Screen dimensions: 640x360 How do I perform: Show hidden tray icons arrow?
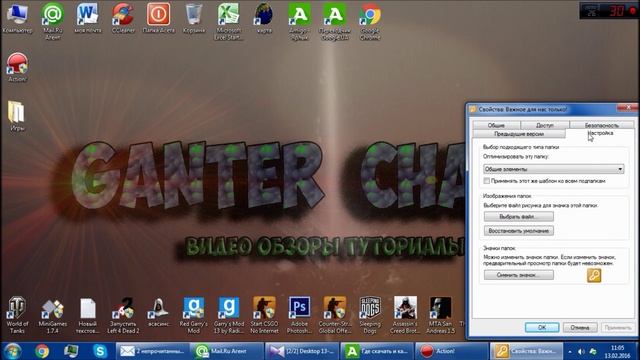(x=570, y=351)
